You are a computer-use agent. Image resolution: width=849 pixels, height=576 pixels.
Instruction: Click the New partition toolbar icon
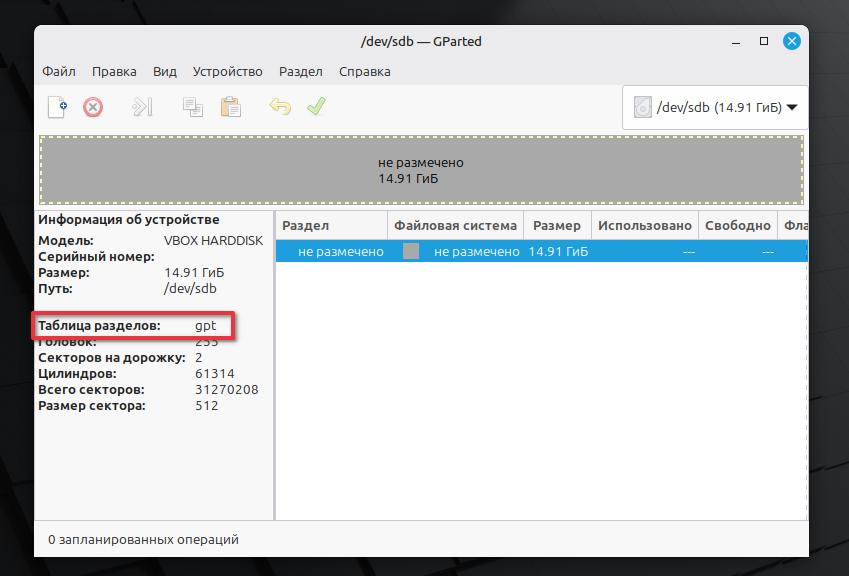tap(57, 107)
